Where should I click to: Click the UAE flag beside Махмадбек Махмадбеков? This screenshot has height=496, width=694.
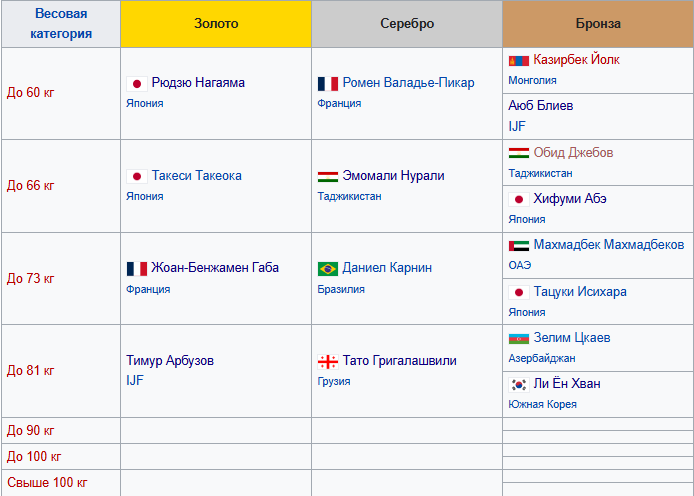click(x=519, y=245)
